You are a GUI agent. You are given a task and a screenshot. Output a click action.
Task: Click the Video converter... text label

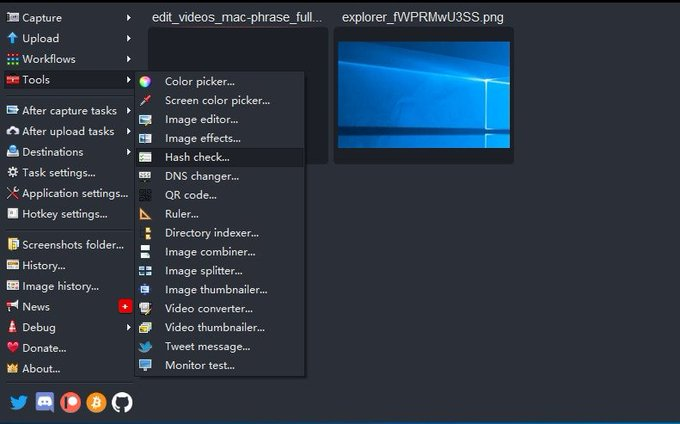[209, 309]
